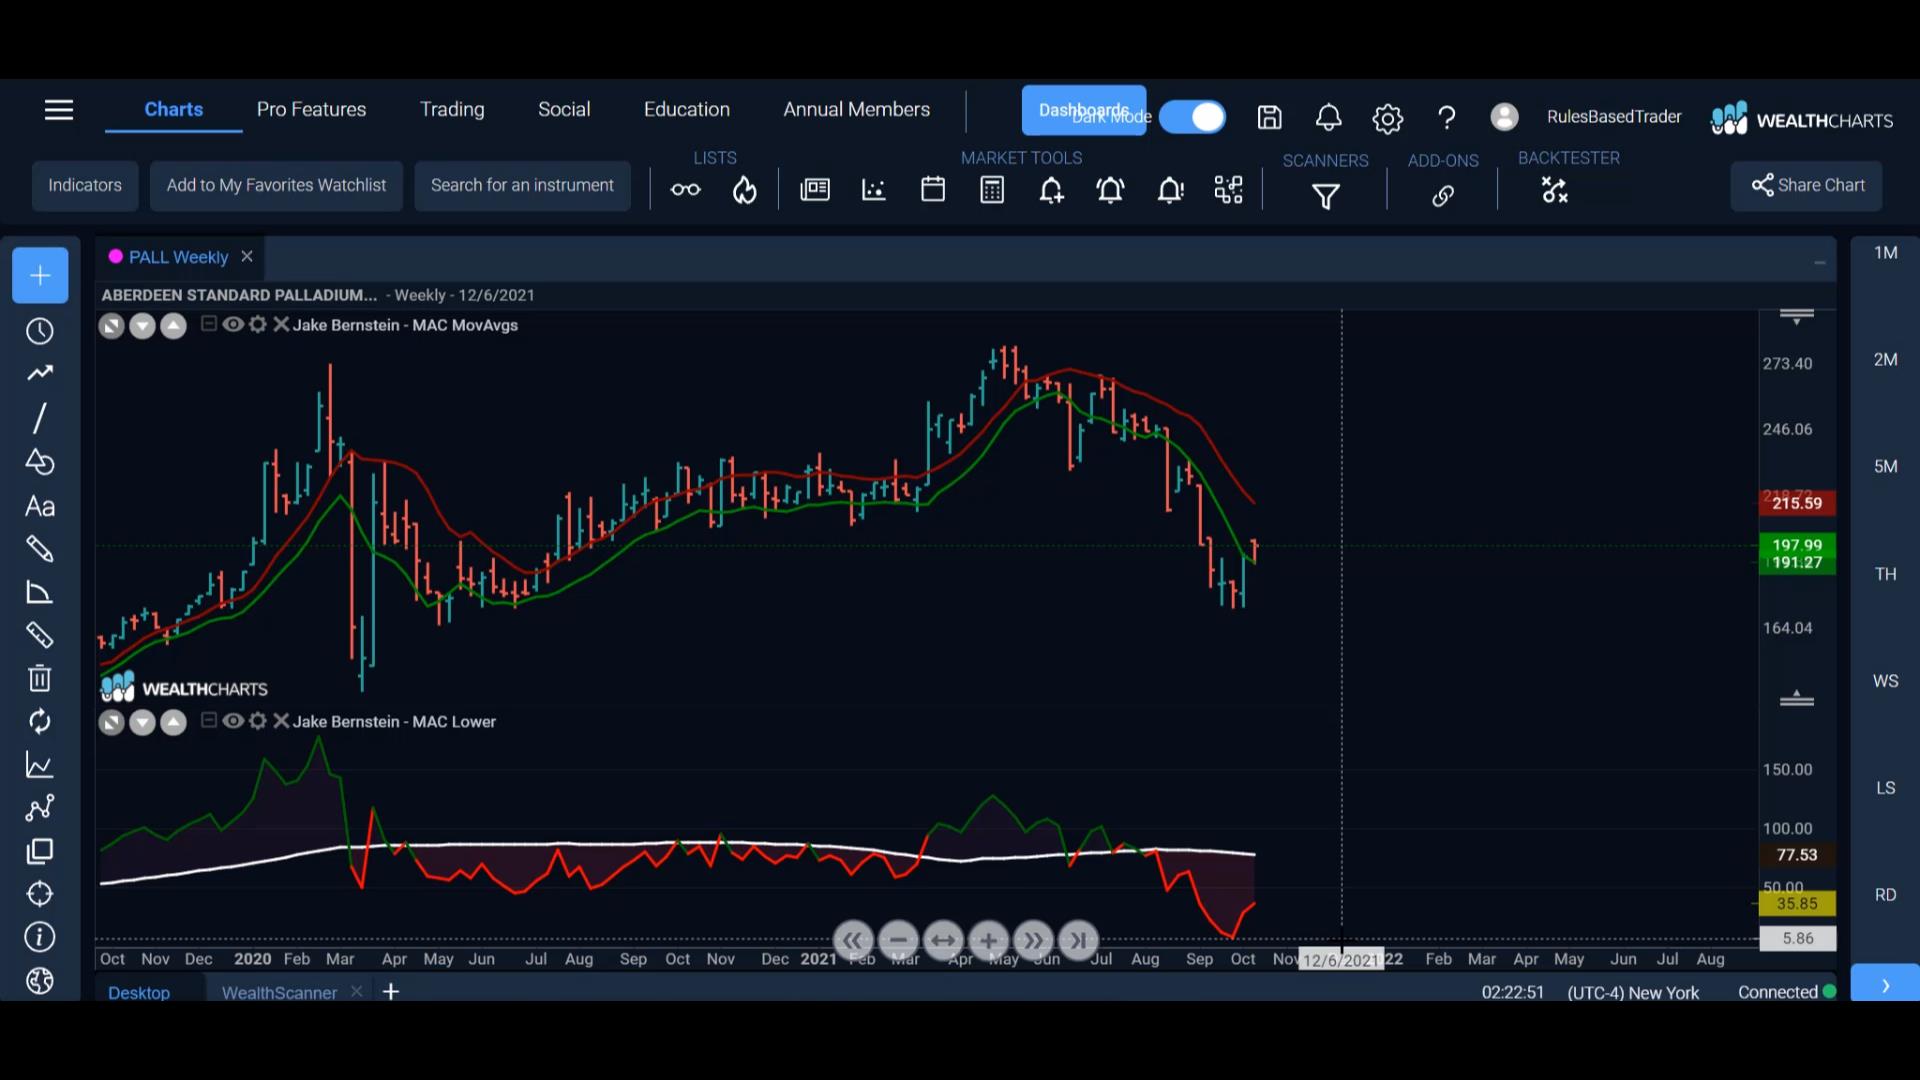Collapse the MAC Lower indicator minus box
Screen dimensions: 1920x1080
[208, 720]
